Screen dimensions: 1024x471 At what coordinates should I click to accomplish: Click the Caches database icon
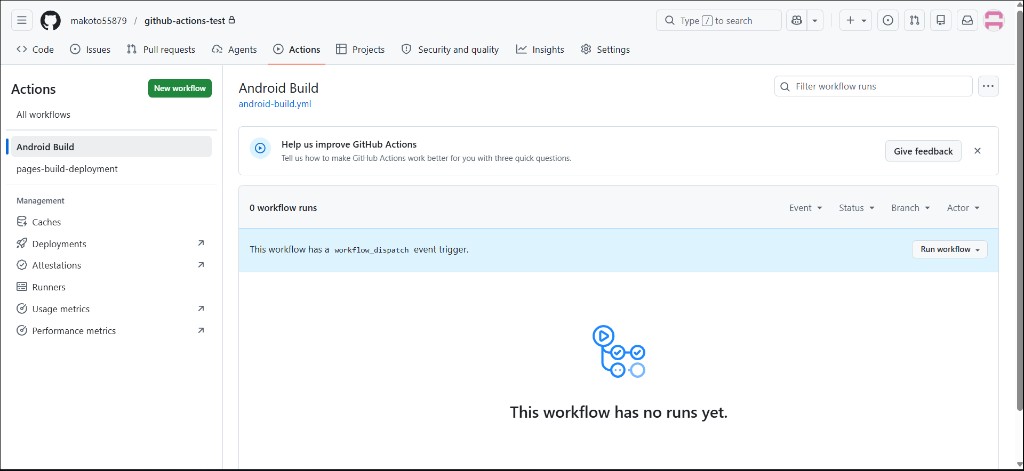coord(22,222)
